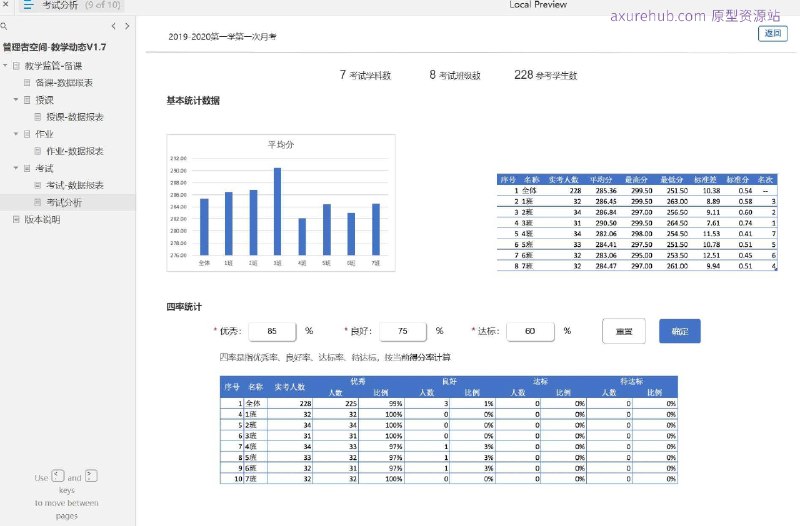Image resolution: width=800 pixels, height=526 pixels.
Task: Click the 最低分 column header
Action: [x=671, y=180]
